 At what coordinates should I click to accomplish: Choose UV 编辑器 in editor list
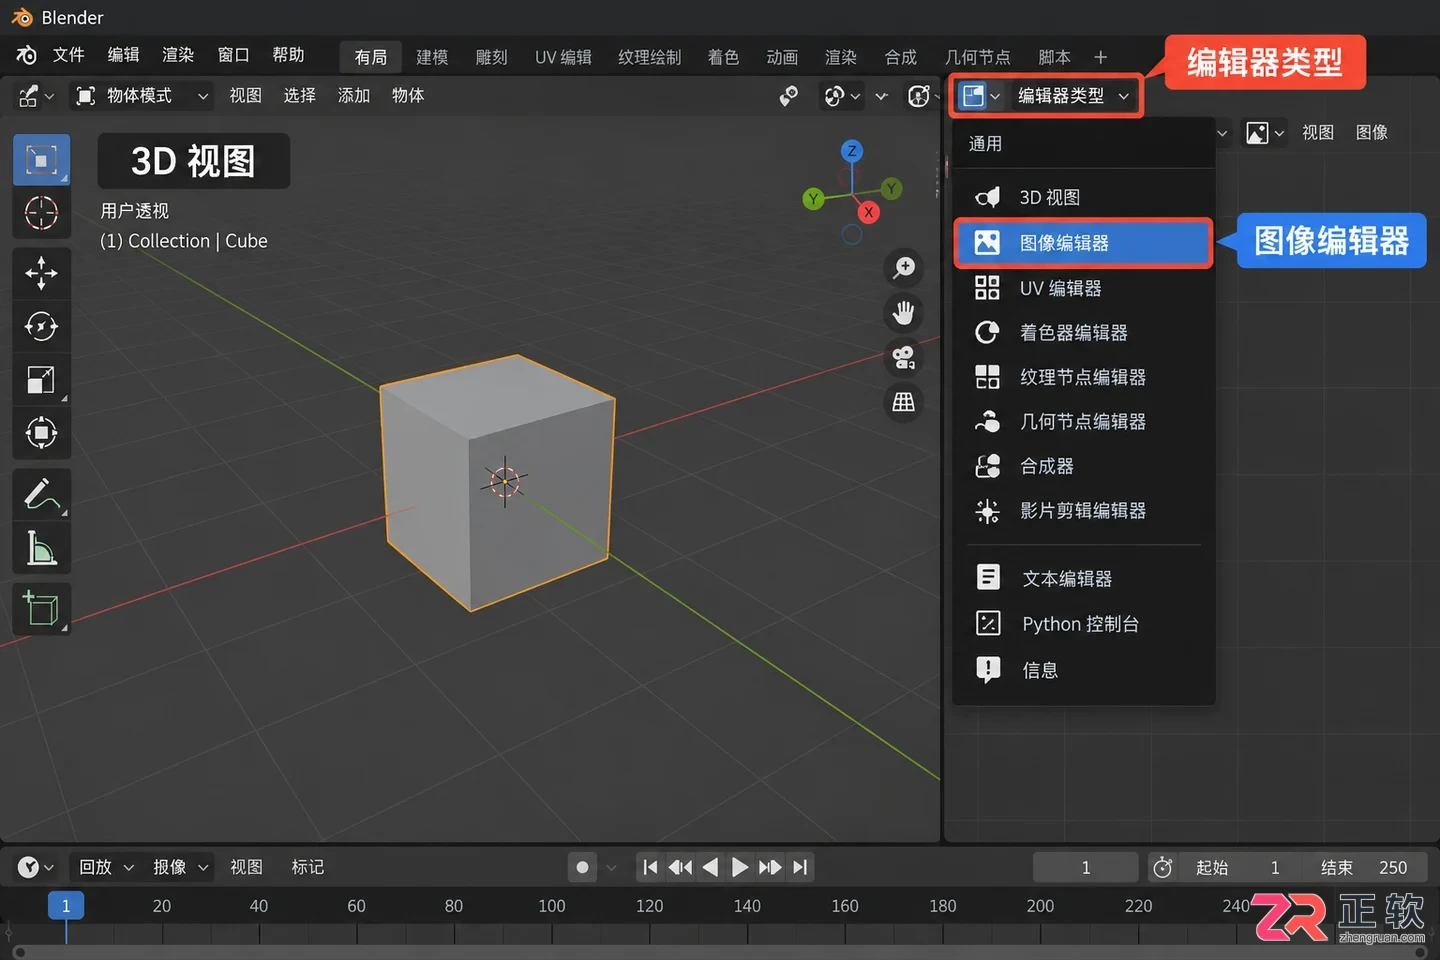pyautogui.click(x=1083, y=288)
